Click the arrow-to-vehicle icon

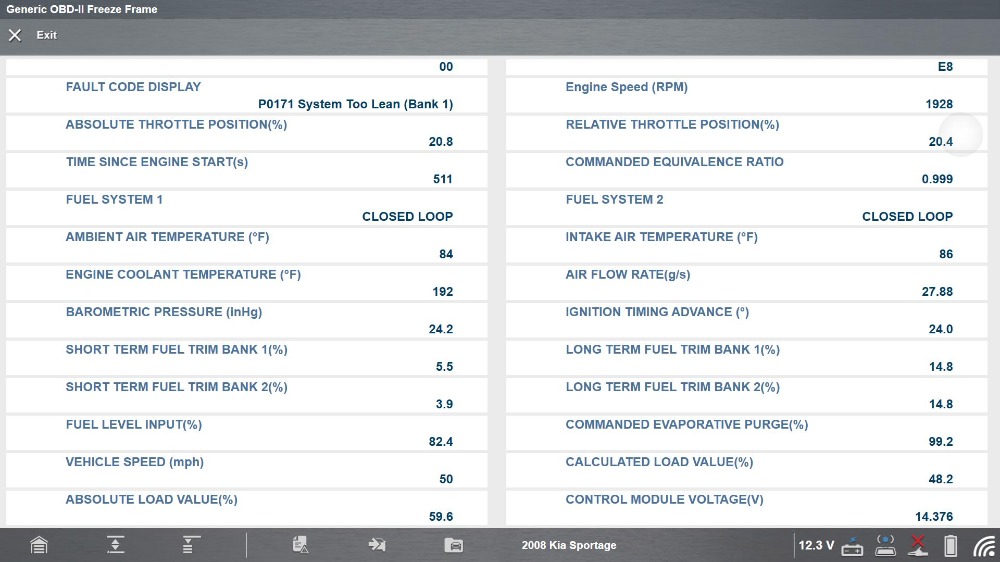coord(377,545)
